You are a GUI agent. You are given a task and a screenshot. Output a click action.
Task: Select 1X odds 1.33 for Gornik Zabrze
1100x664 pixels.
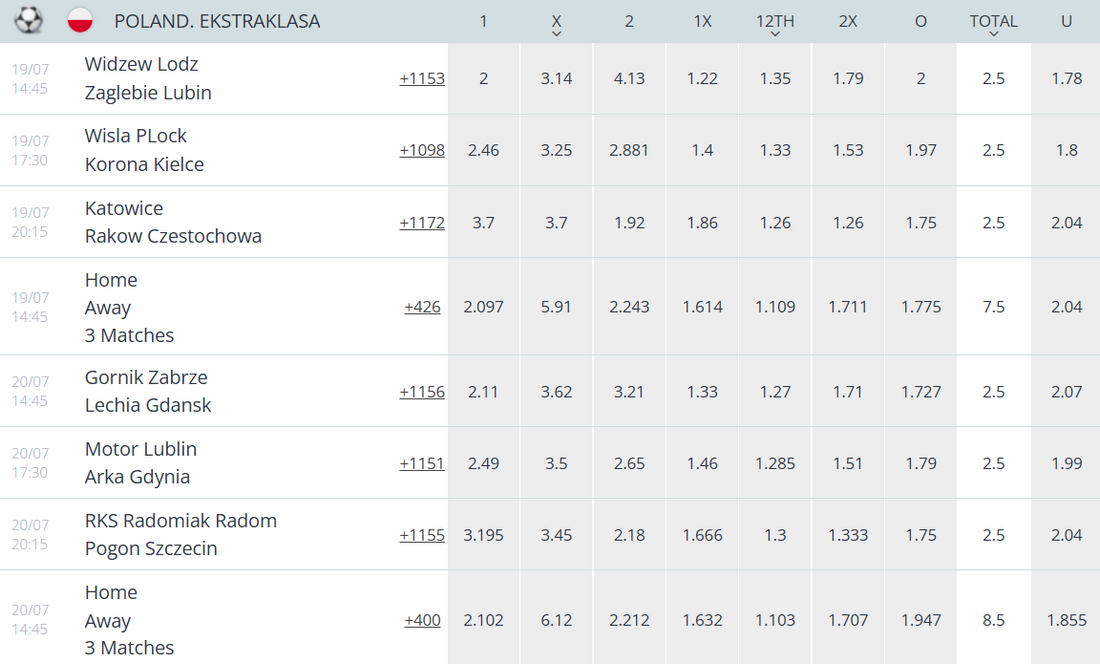click(x=702, y=391)
